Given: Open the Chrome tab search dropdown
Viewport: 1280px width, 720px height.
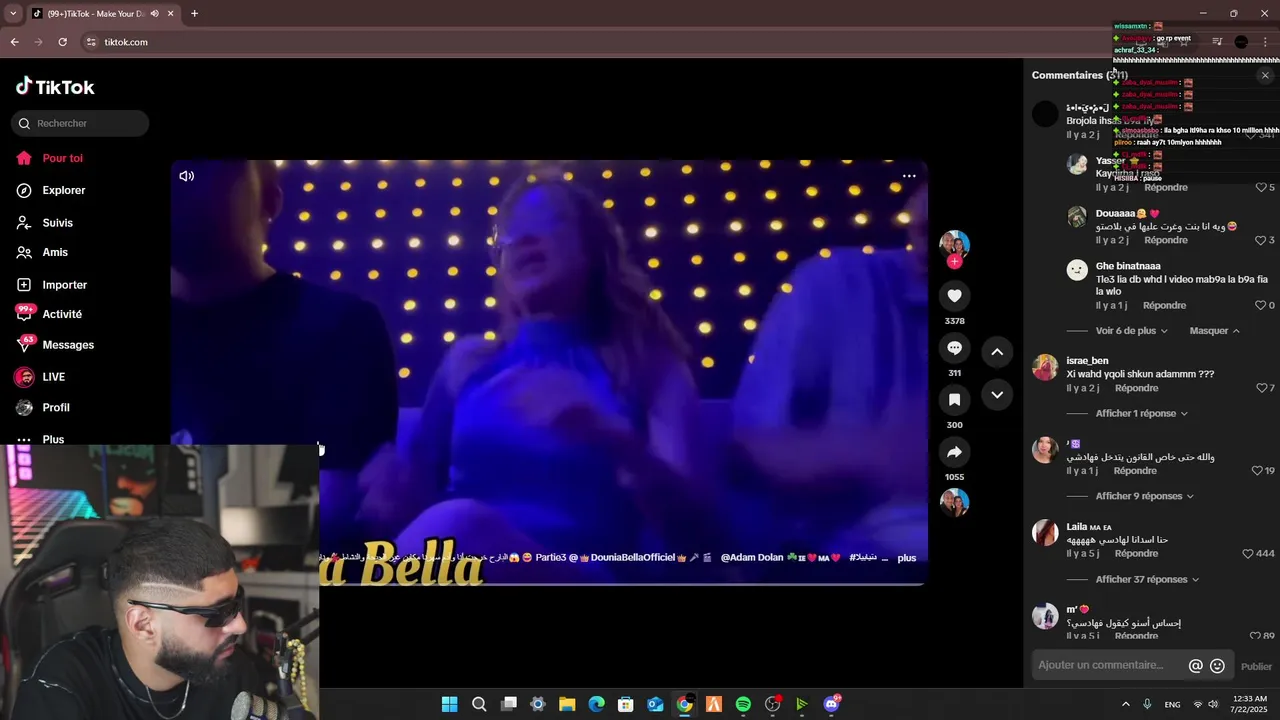Looking at the screenshot, I should point(13,14).
